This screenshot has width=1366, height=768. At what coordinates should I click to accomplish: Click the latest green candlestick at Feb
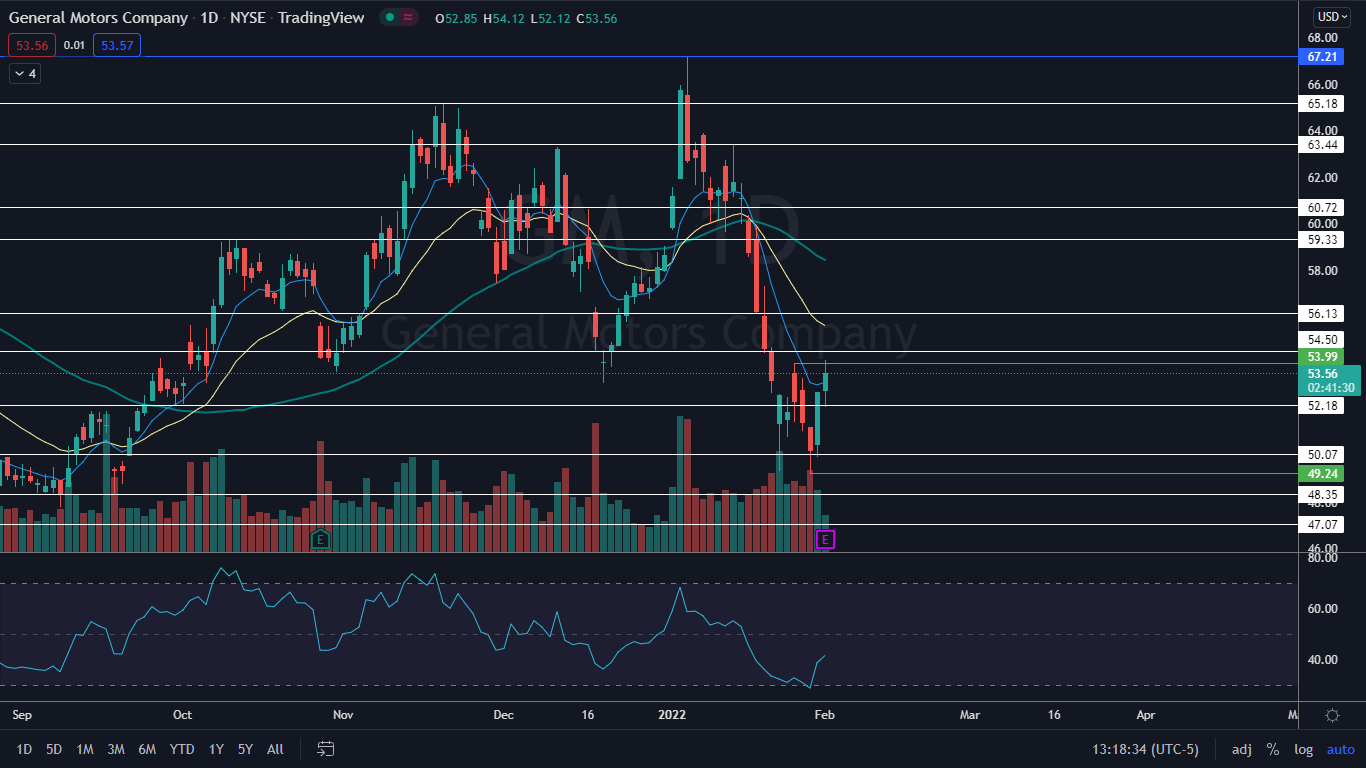tap(826, 381)
